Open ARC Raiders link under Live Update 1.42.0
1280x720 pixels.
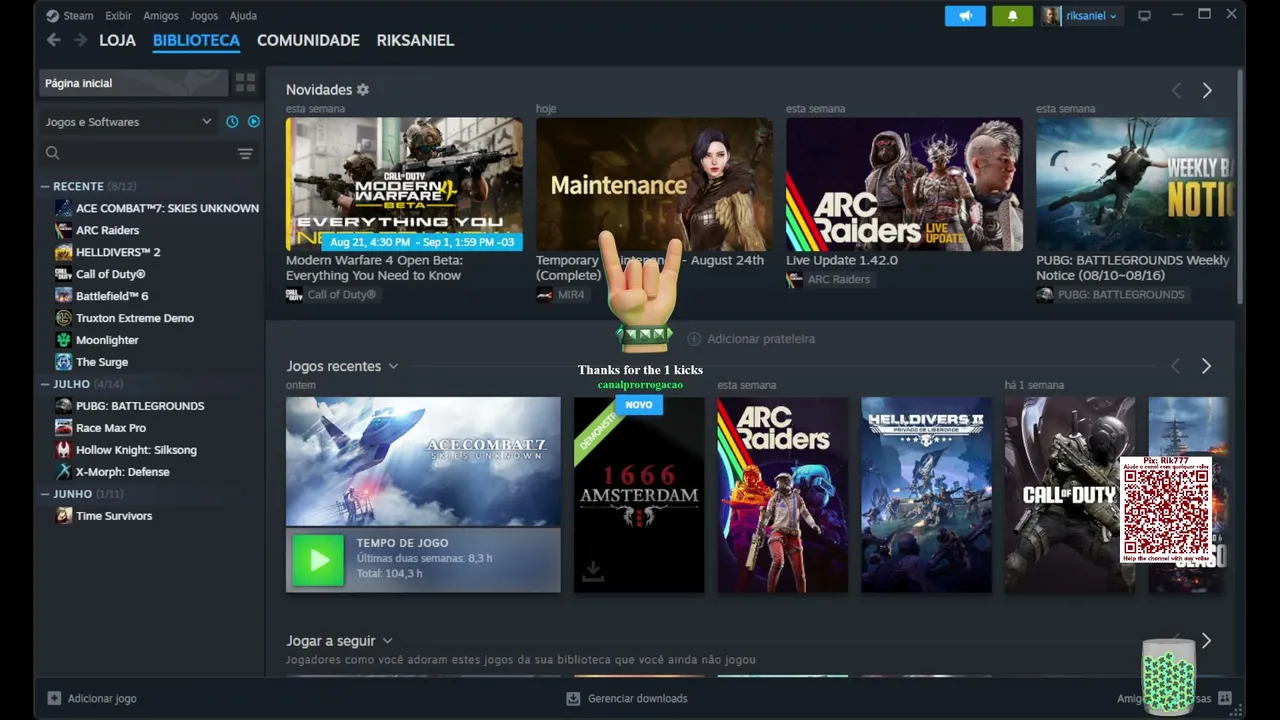tap(828, 279)
